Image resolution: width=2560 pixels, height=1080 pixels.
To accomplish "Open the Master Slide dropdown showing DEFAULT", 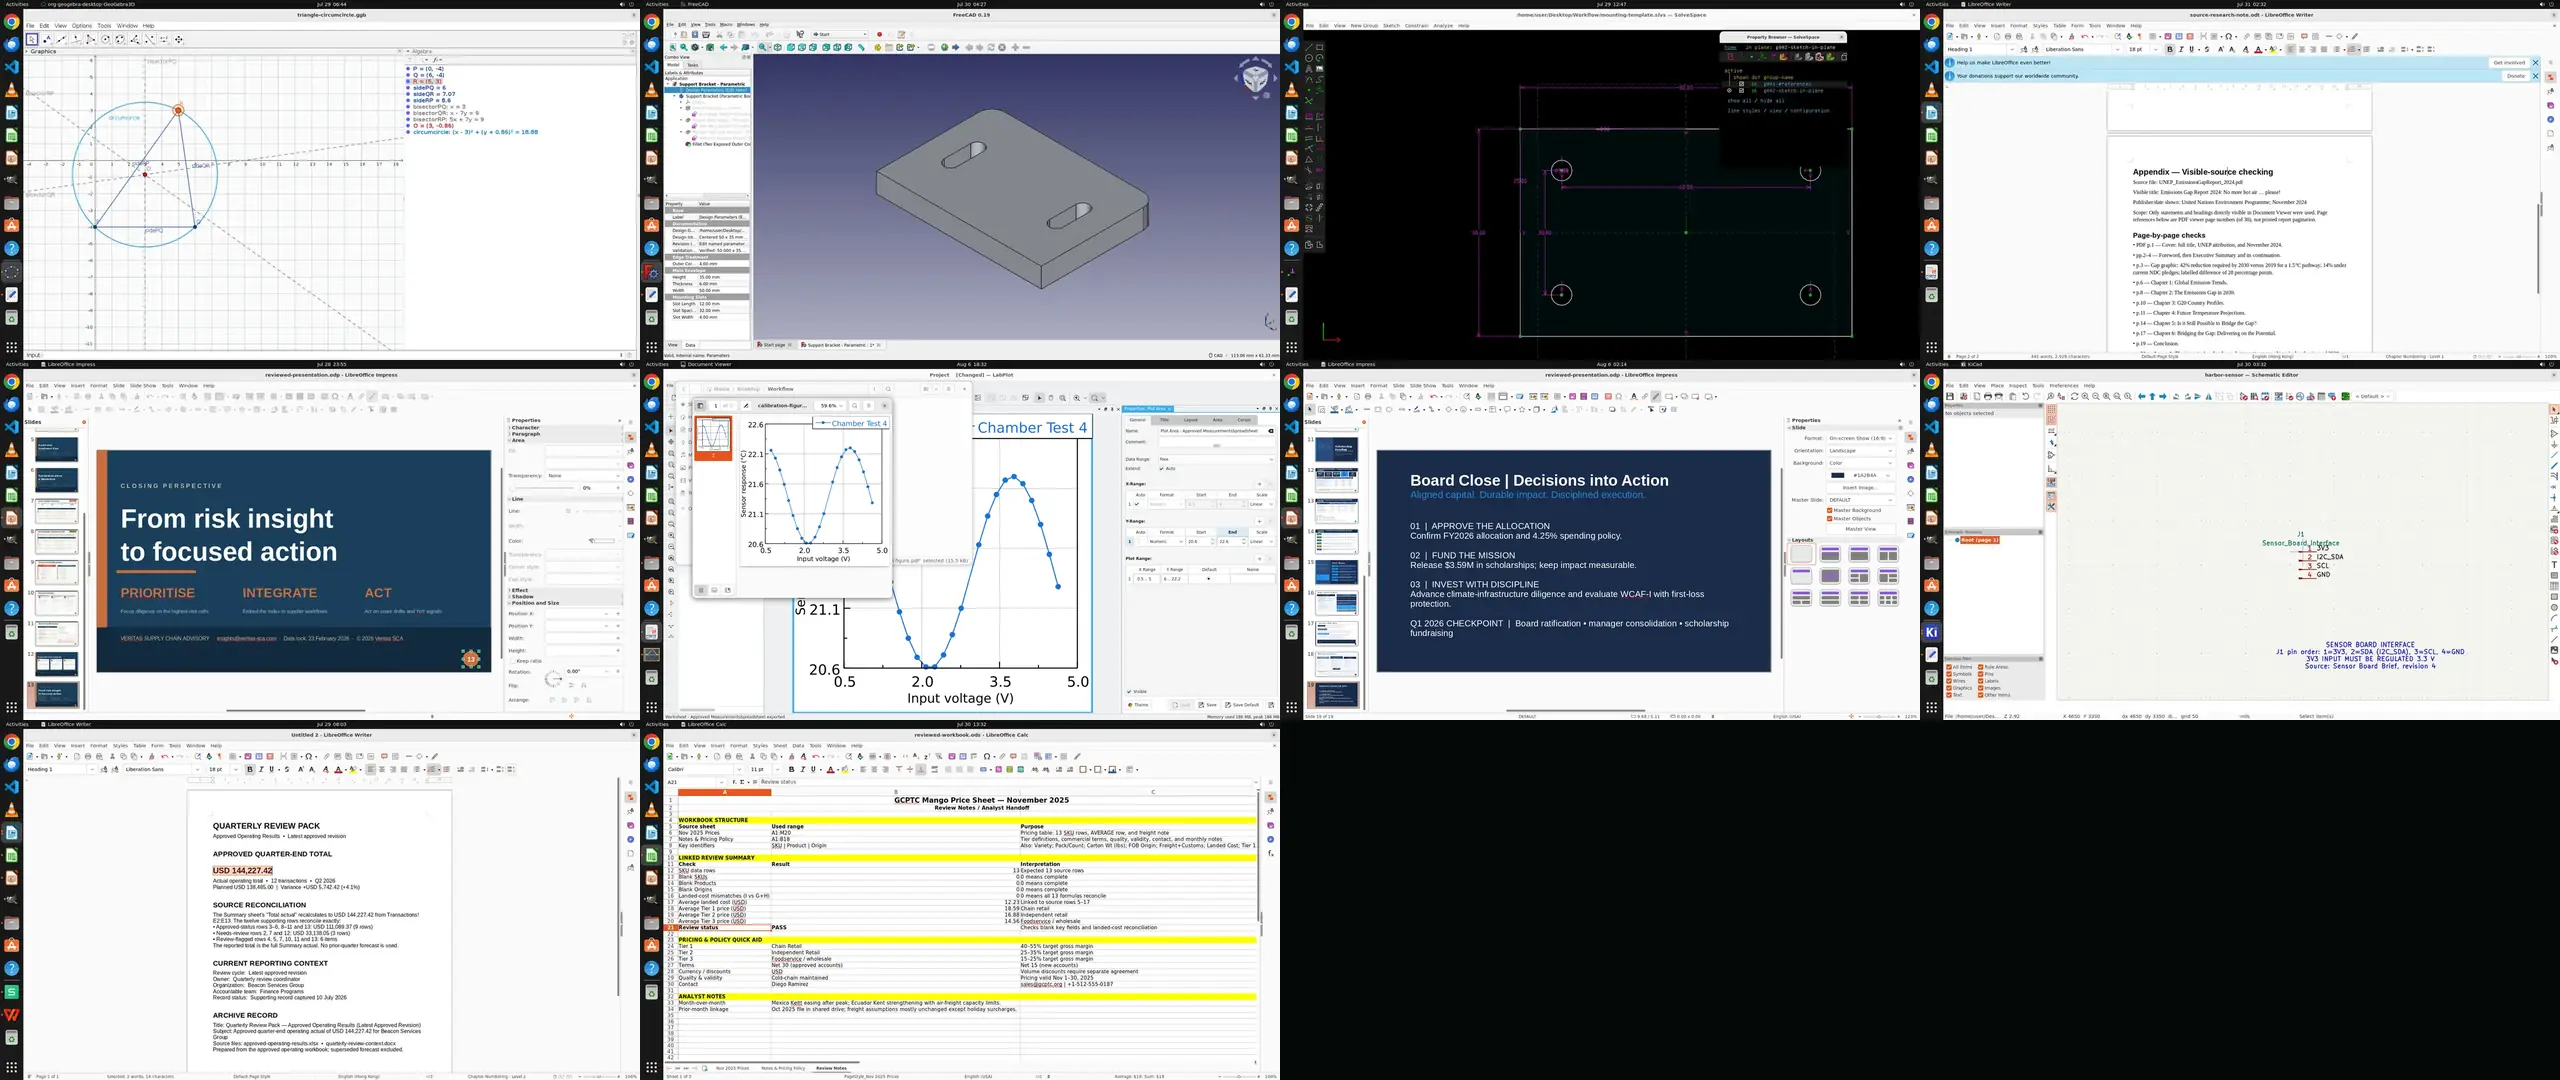I will pyautogui.click(x=1861, y=500).
